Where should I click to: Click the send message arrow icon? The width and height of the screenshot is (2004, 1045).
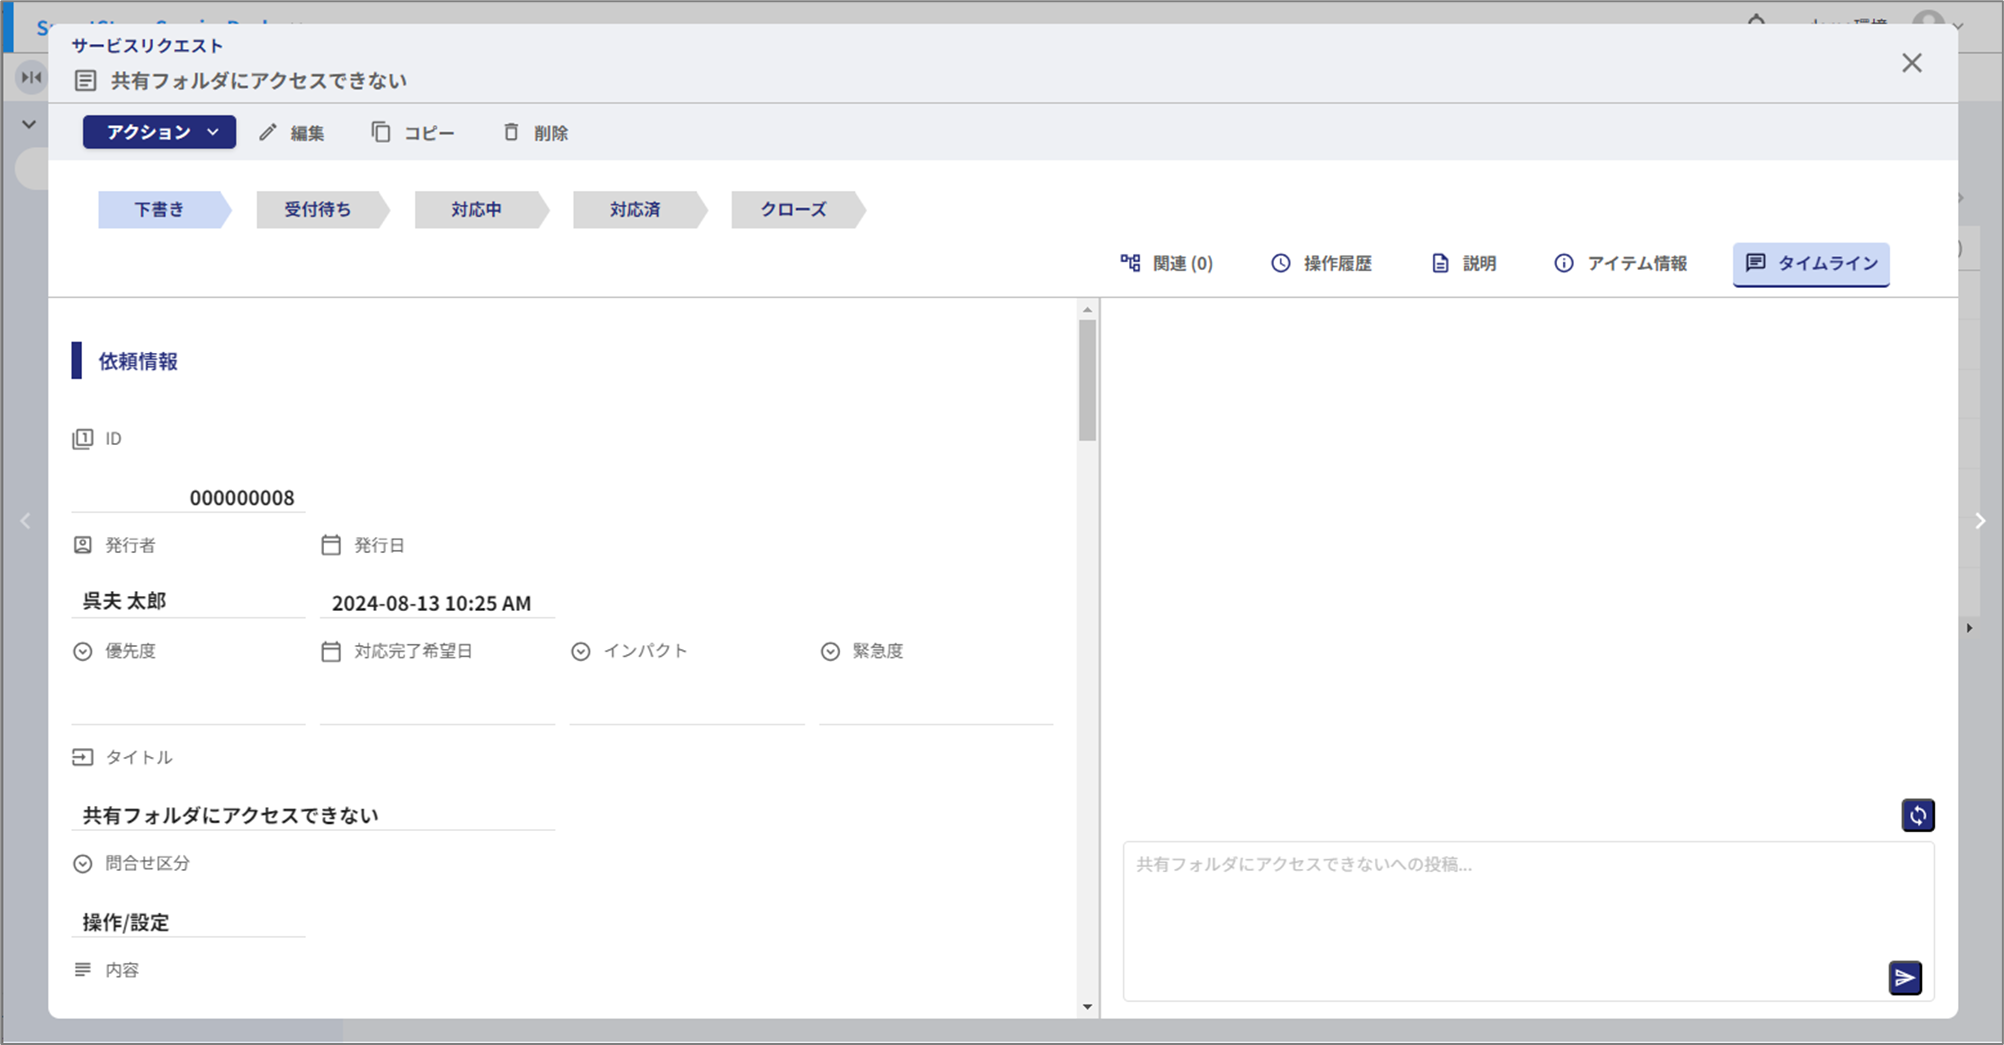(1904, 977)
